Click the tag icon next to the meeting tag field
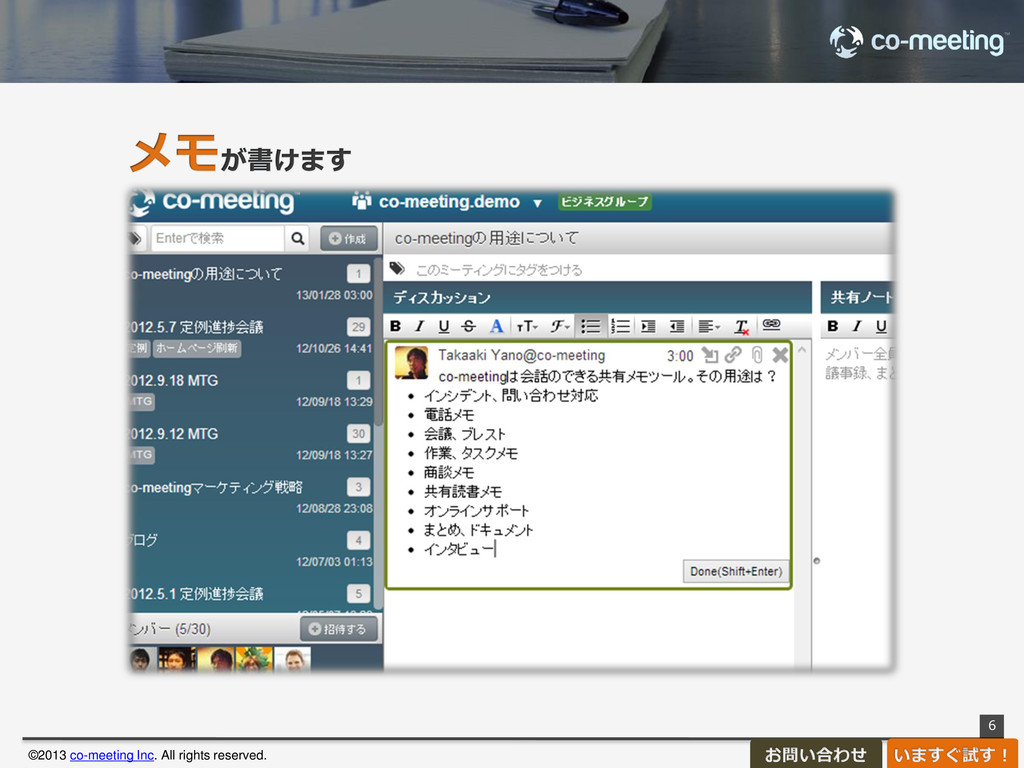This screenshot has height=768, width=1024. [x=397, y=268]
